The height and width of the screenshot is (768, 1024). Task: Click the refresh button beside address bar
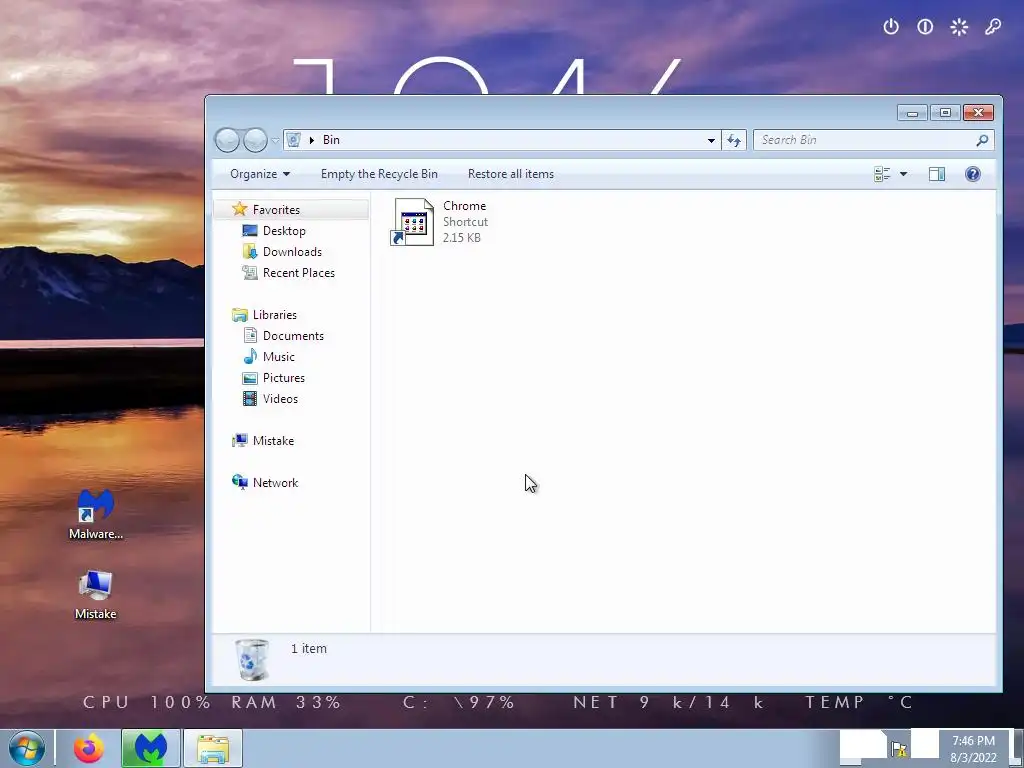point(734,140)
